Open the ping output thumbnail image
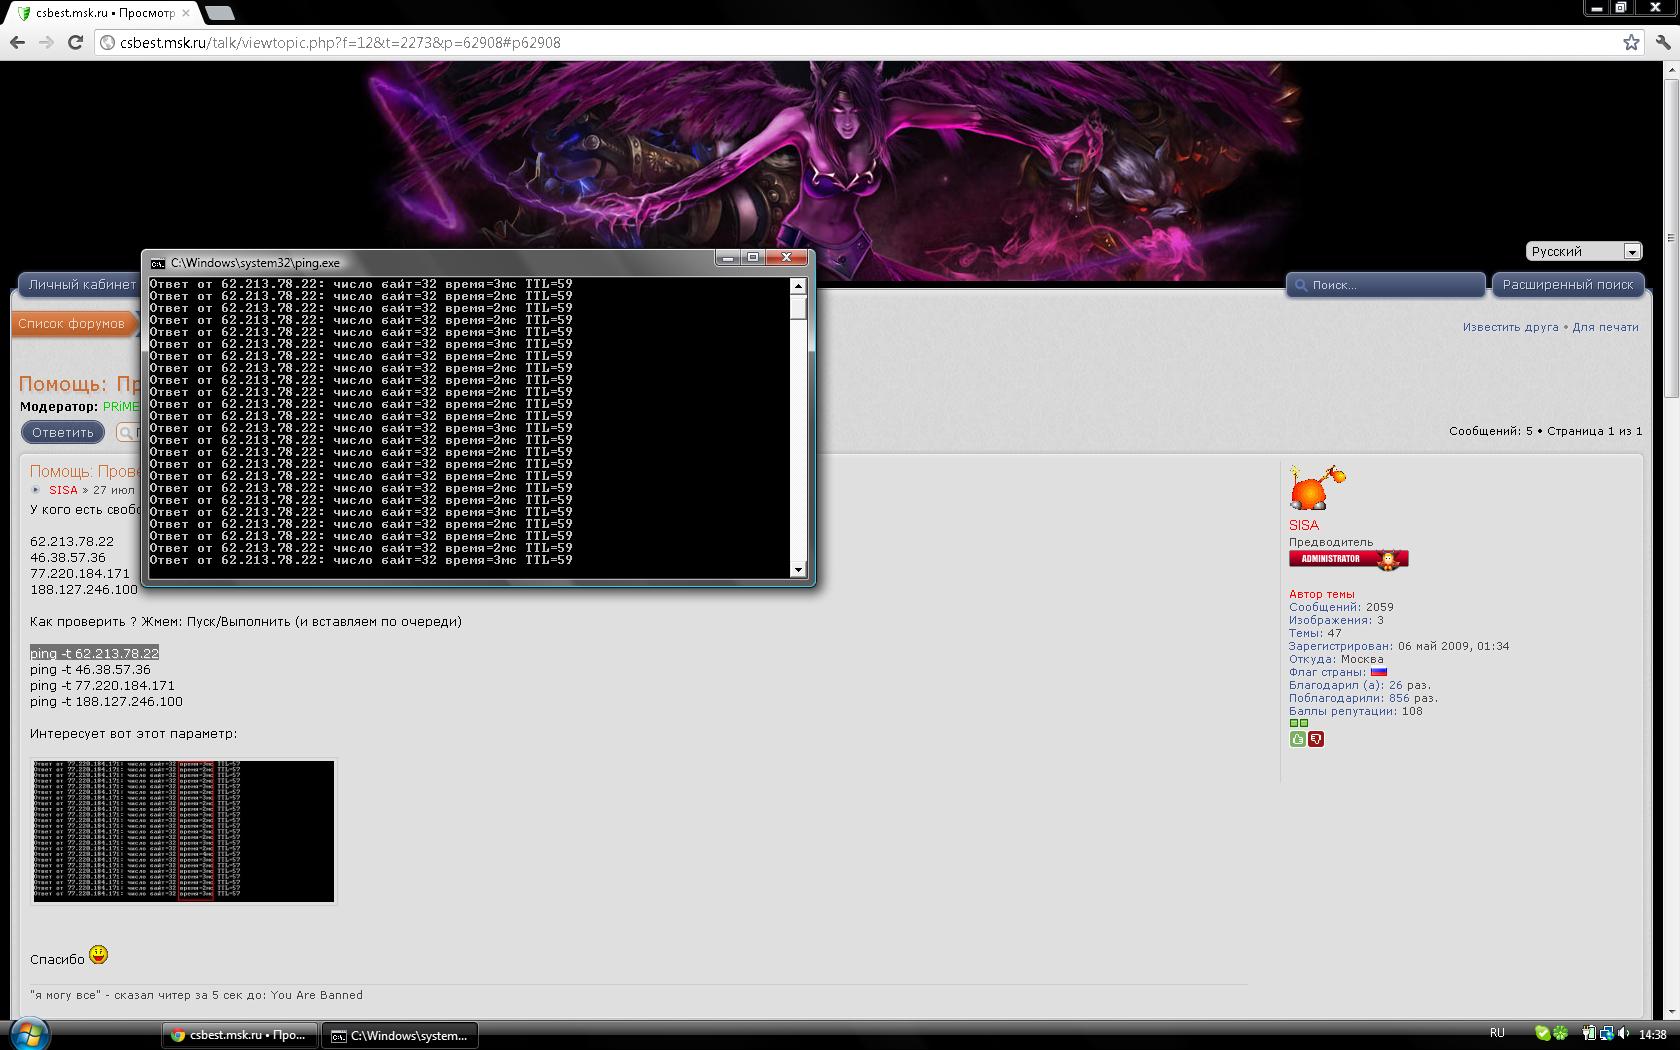1680x1050 pixels. 184,831
